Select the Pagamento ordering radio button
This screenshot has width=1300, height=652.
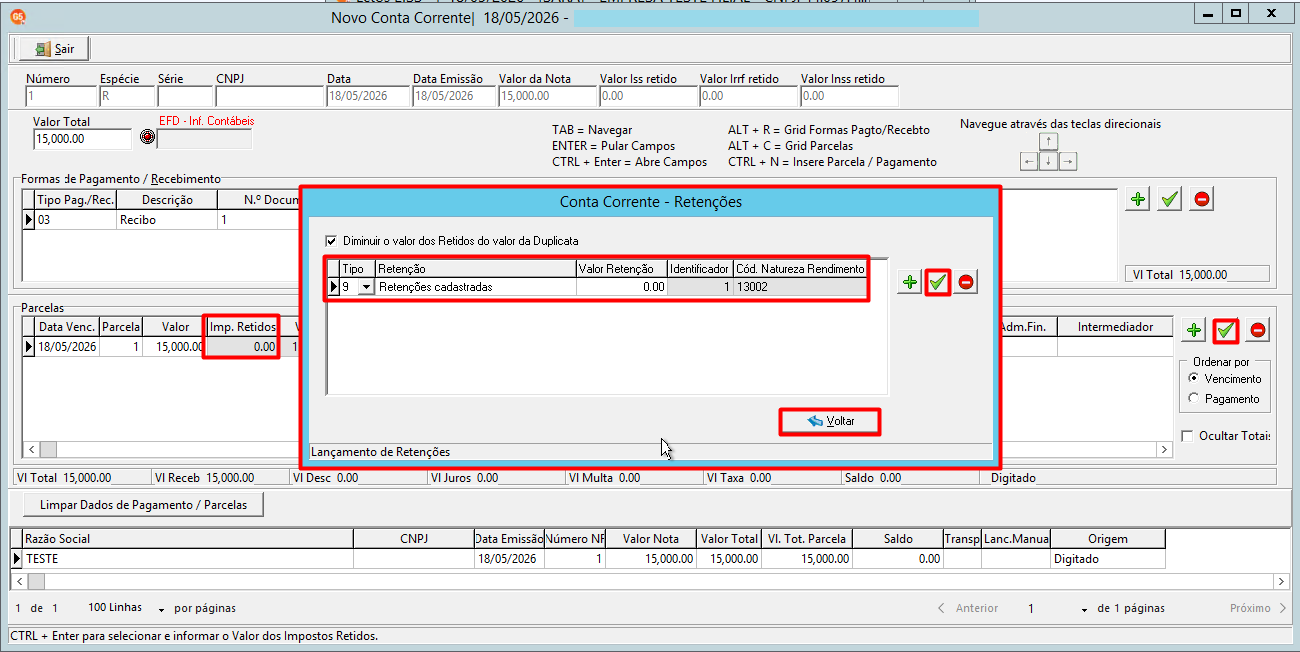(1193, 398)
